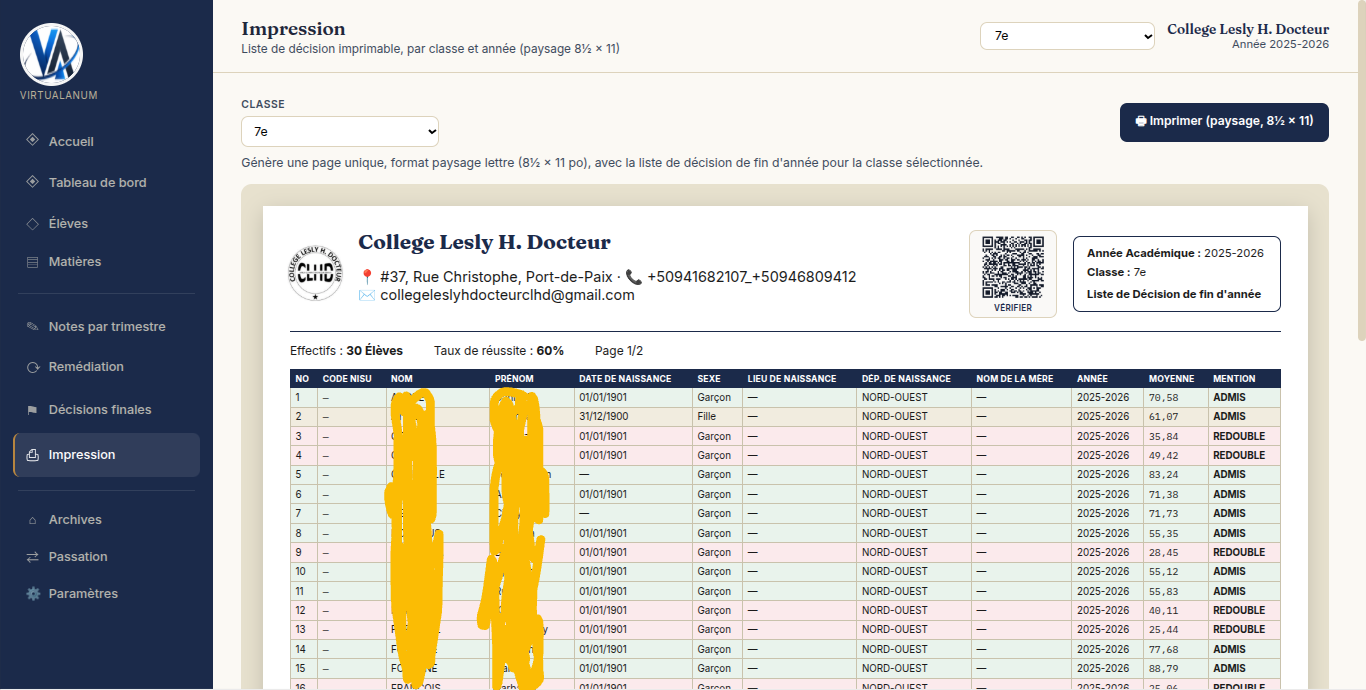Click the REDOUBLE mention in row 3
Image resolution: width=1366 pixels, height=690 pixels.
1239,436
